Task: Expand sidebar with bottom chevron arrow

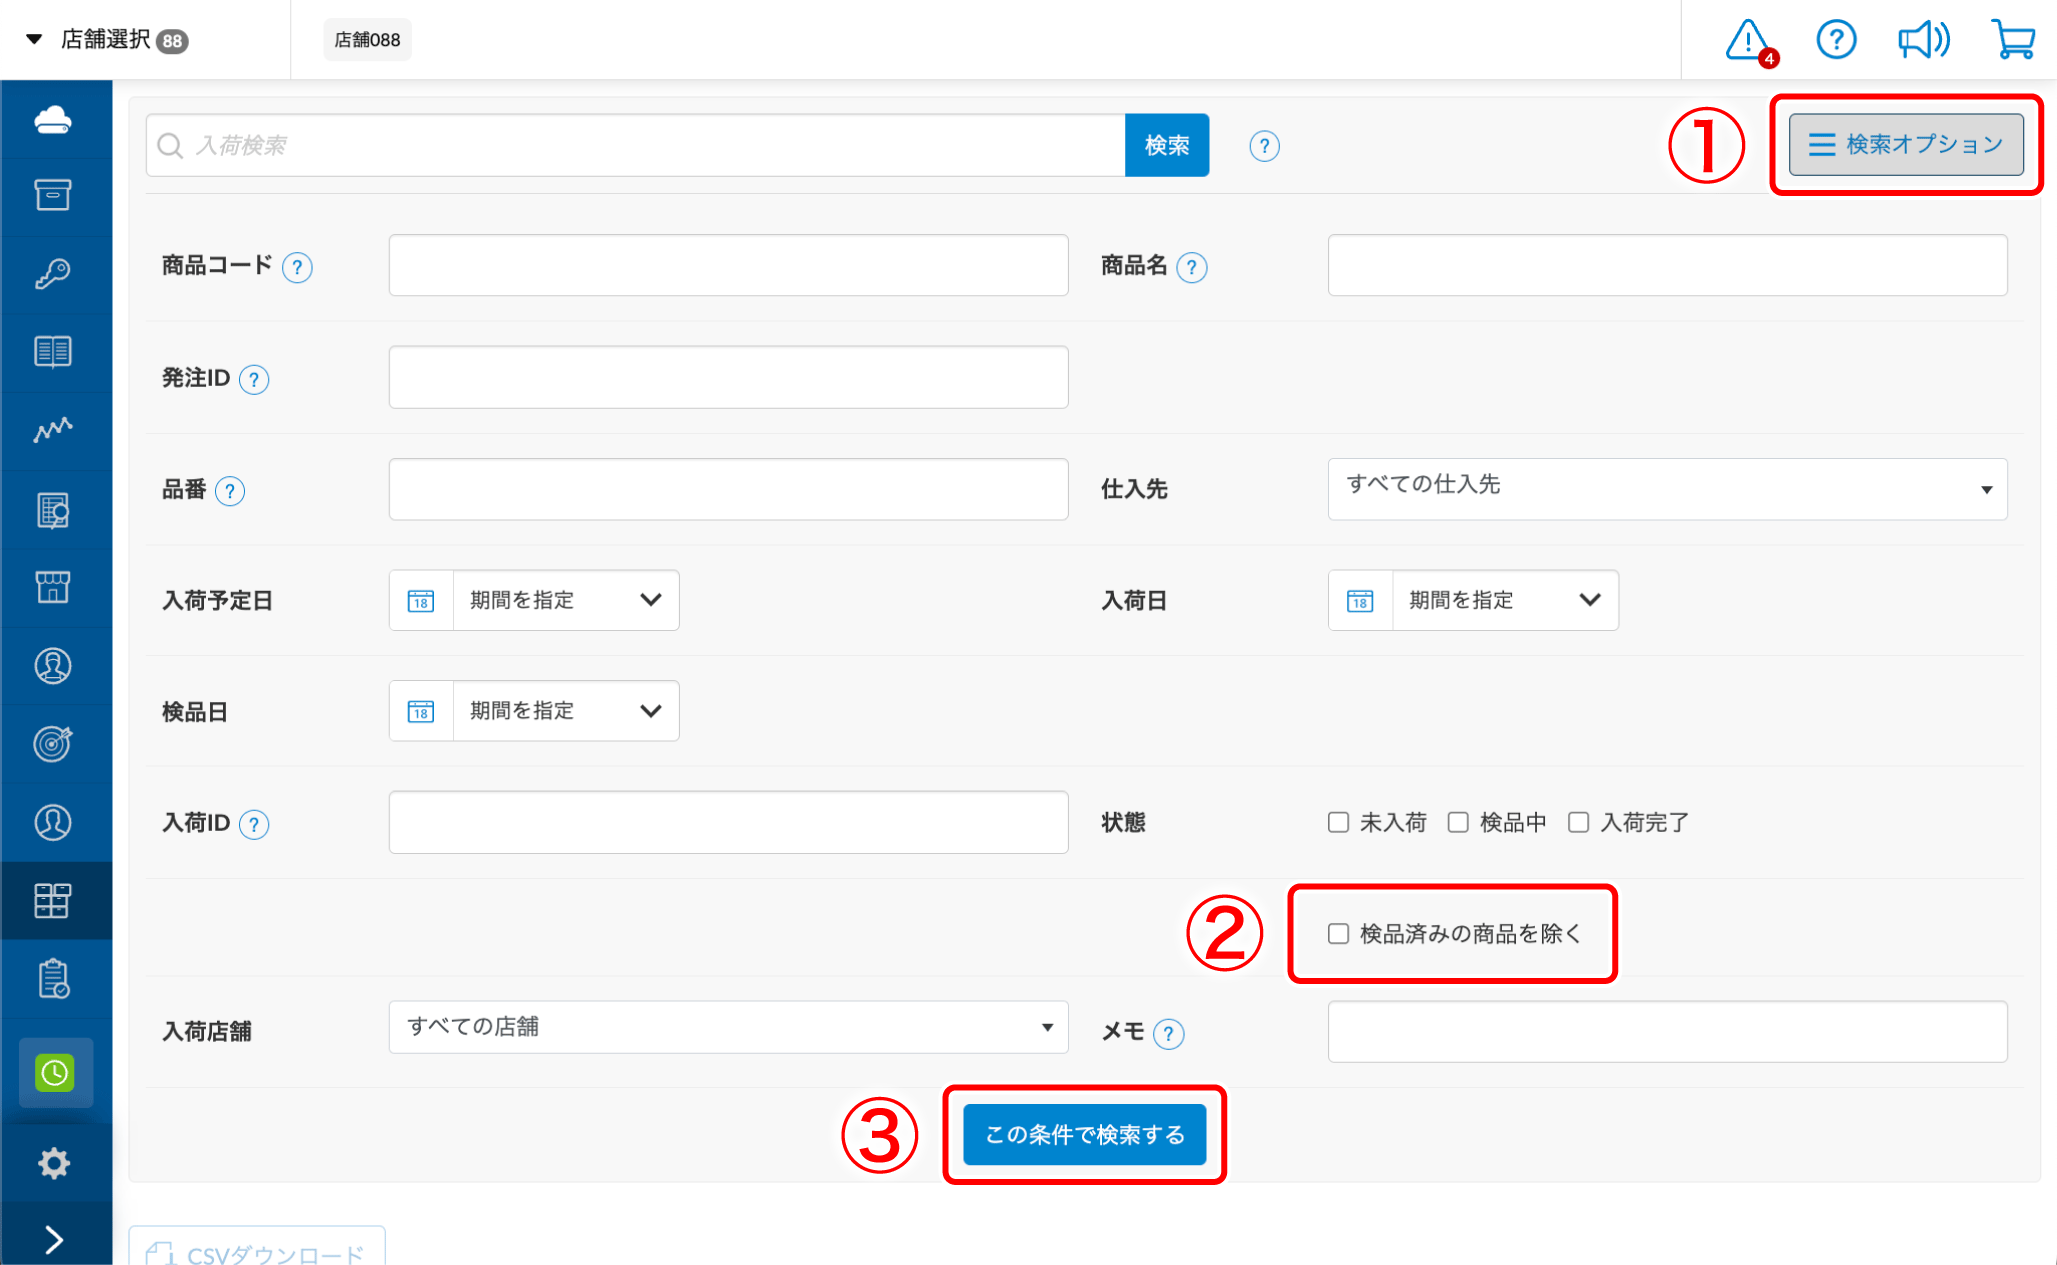Action: [55, 1239]
